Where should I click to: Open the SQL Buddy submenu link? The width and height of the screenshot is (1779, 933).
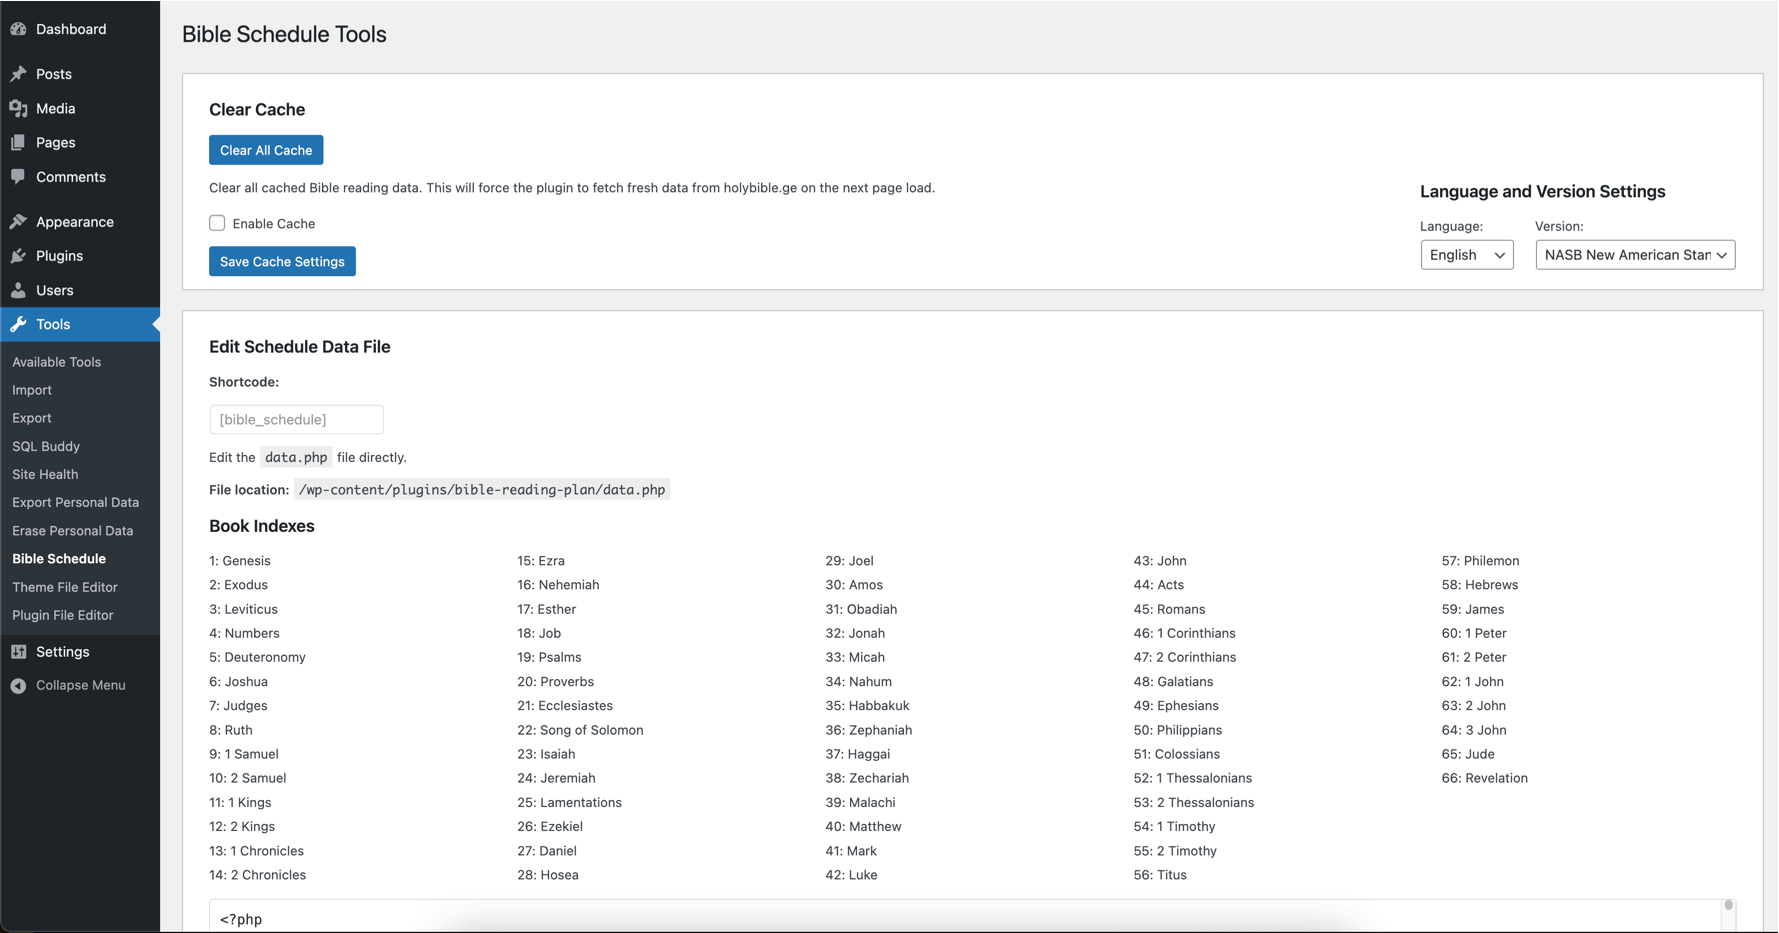point(46,446)
